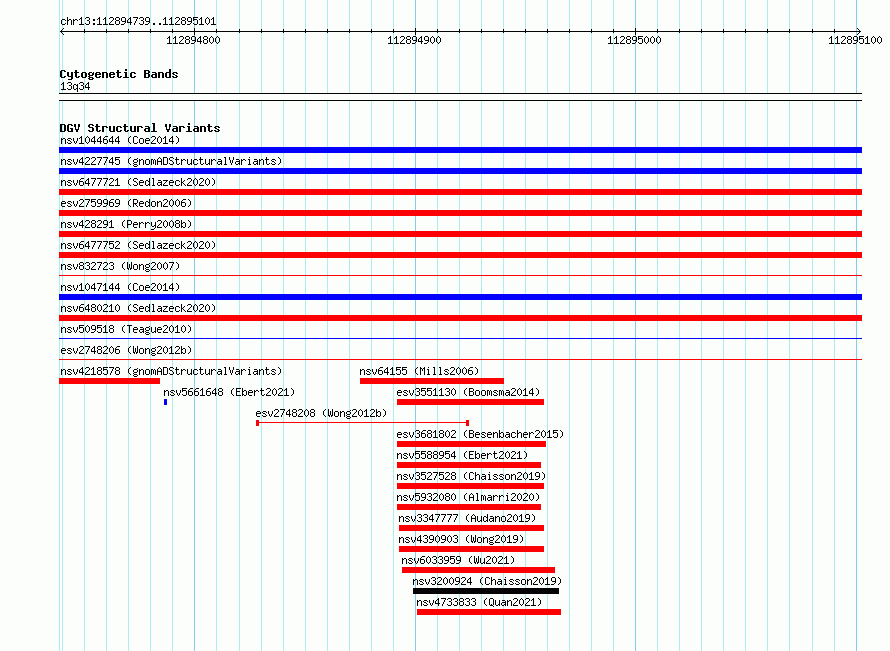Click the Cytogenetic Bands track title
The image size is (890, 651).
tap(119, 74)
